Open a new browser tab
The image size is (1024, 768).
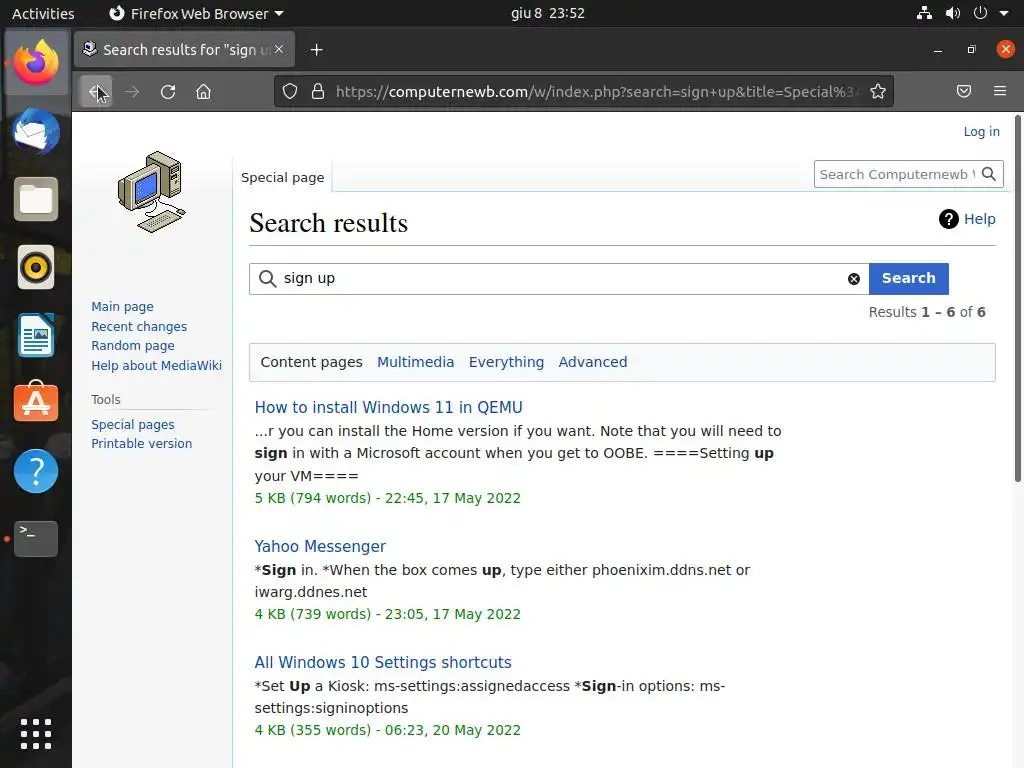[x=316, y=50]
